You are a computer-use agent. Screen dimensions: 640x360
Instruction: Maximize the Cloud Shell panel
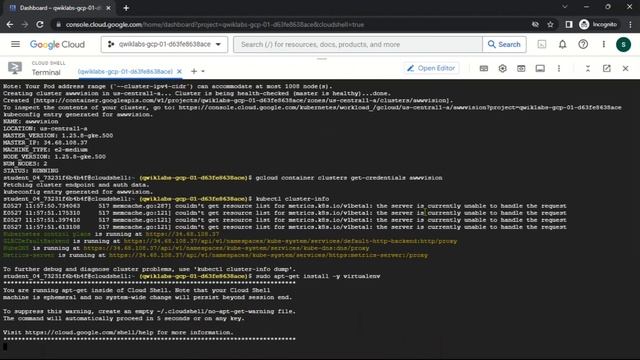(588, 69)
